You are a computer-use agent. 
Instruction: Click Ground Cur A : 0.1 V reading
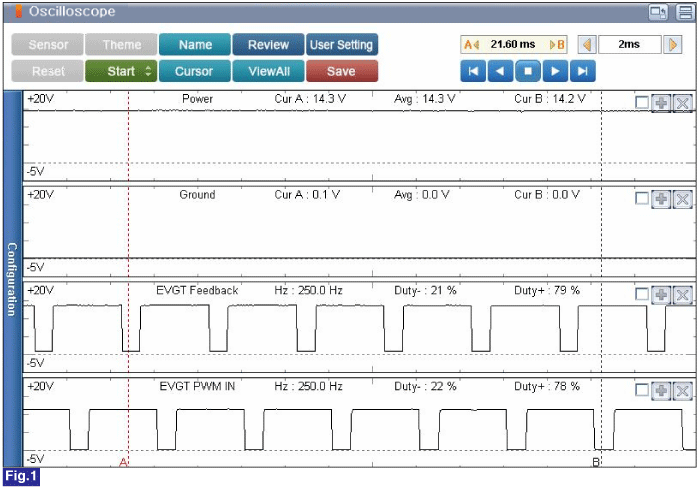[307, 195]
